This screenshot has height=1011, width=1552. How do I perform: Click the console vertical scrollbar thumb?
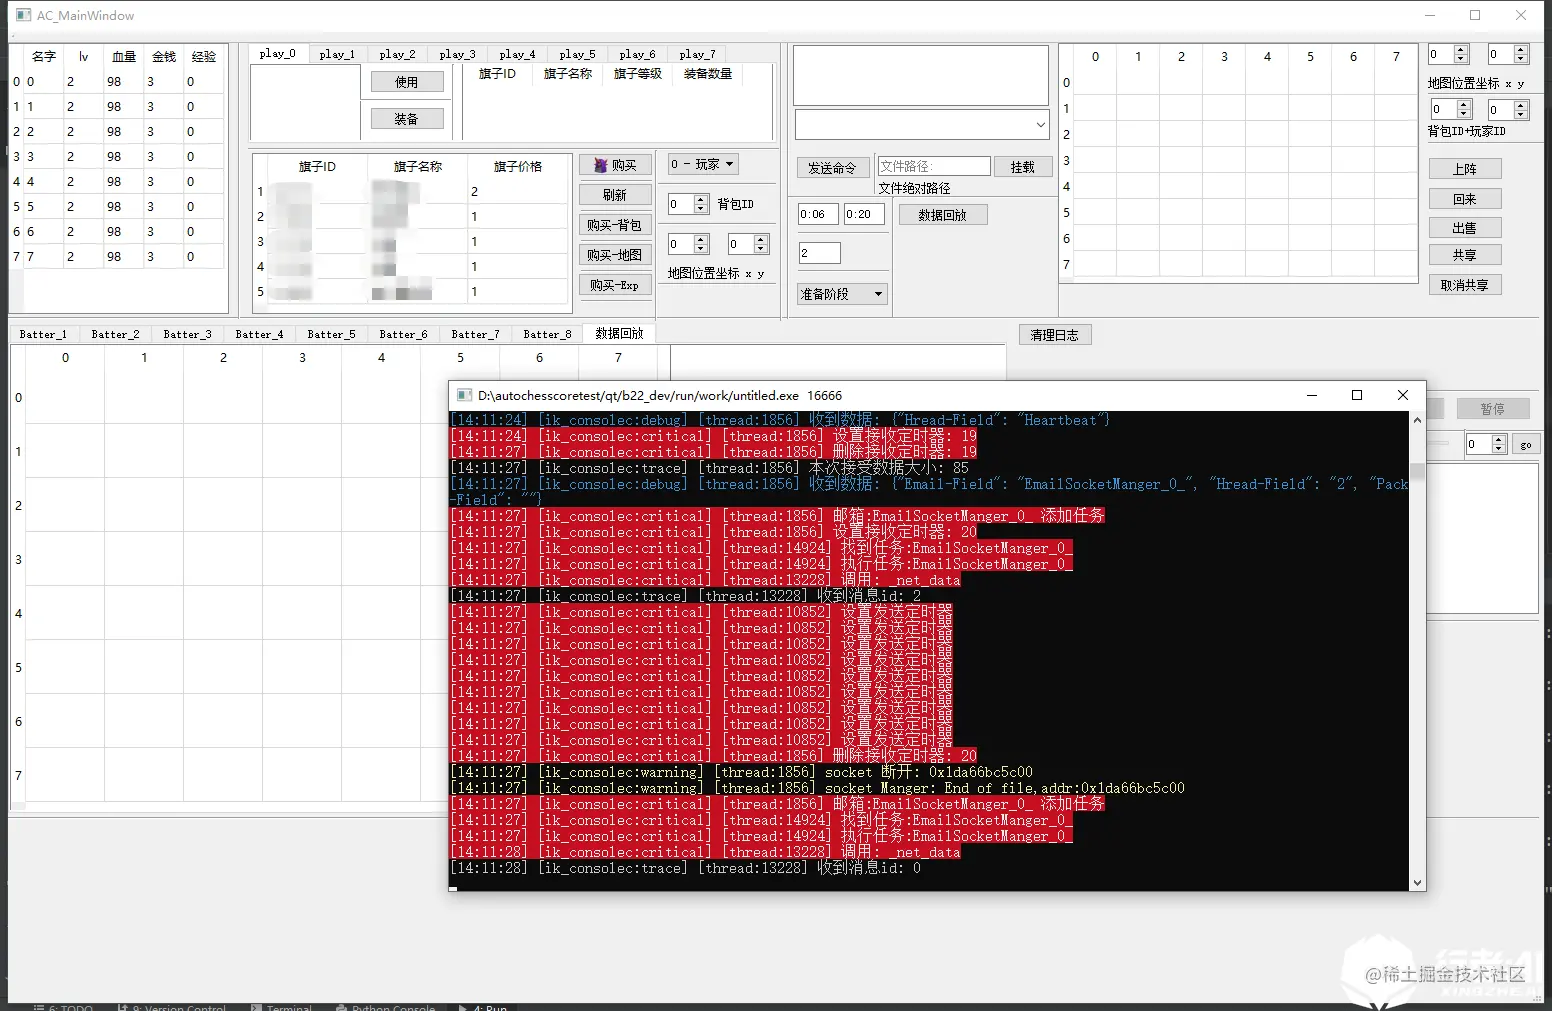1417,471
